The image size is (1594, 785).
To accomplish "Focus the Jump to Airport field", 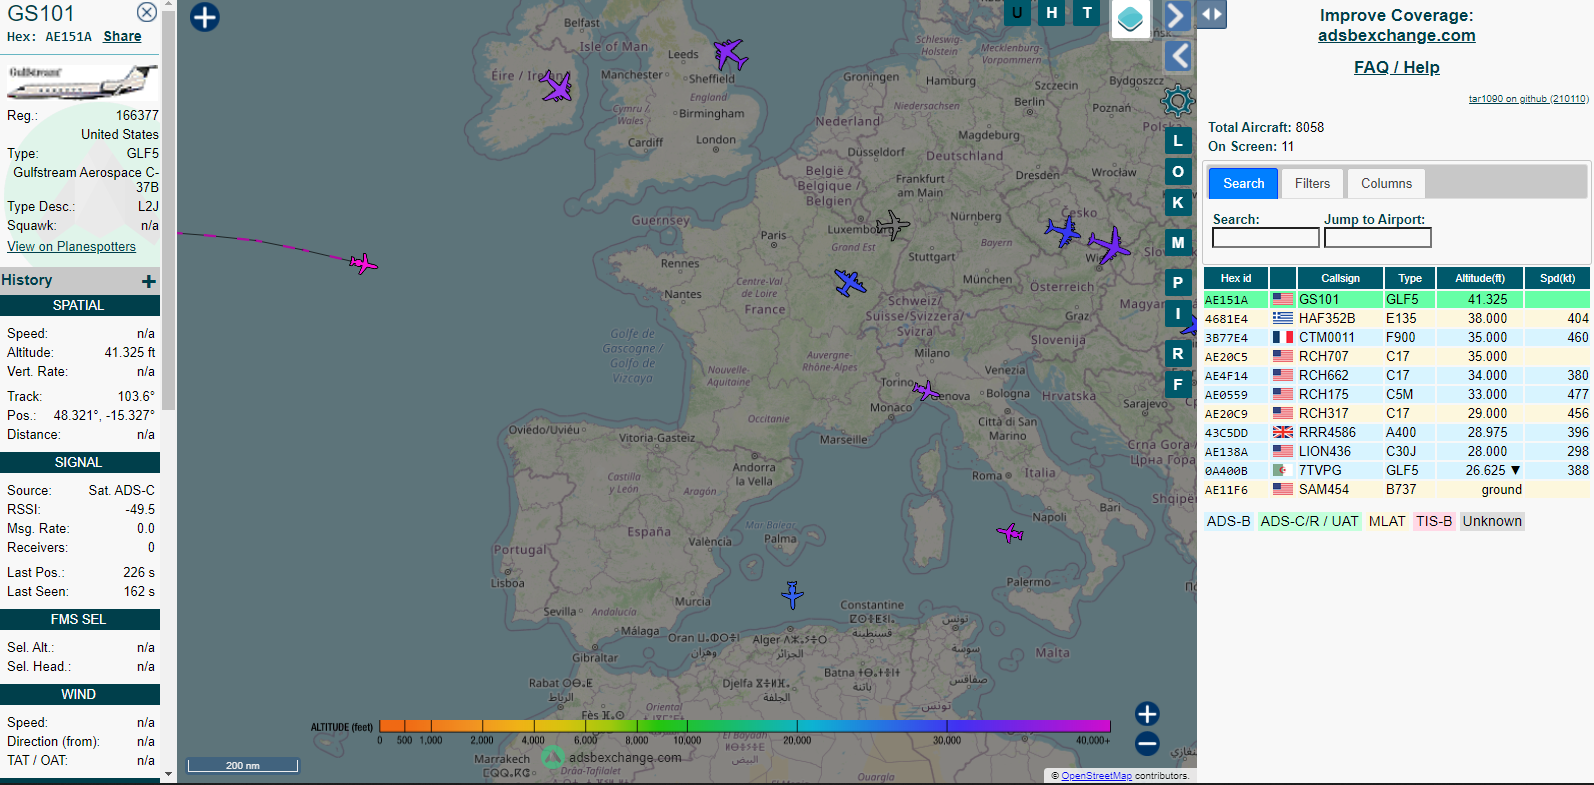I will pos(1377,238).
